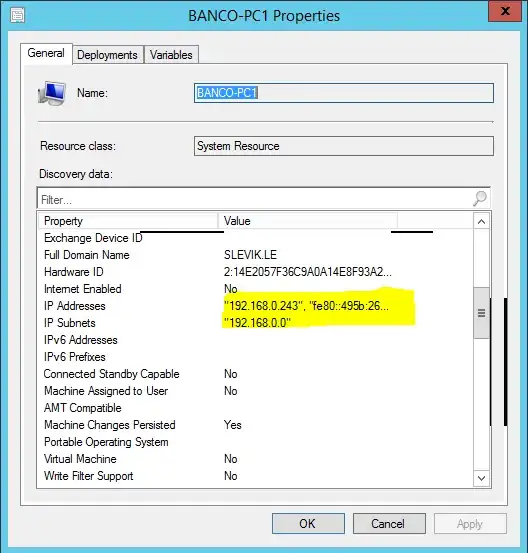Click the "192.168.0.0" subnet value
The image size is (528, 553).
point(257,323)
